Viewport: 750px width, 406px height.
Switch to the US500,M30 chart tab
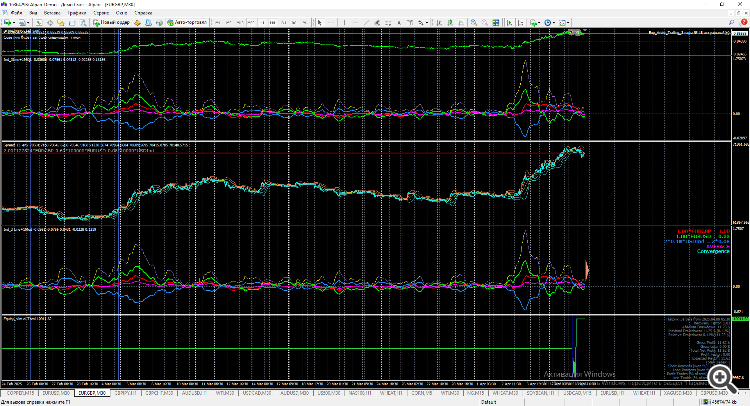click(x=329, y=393)
